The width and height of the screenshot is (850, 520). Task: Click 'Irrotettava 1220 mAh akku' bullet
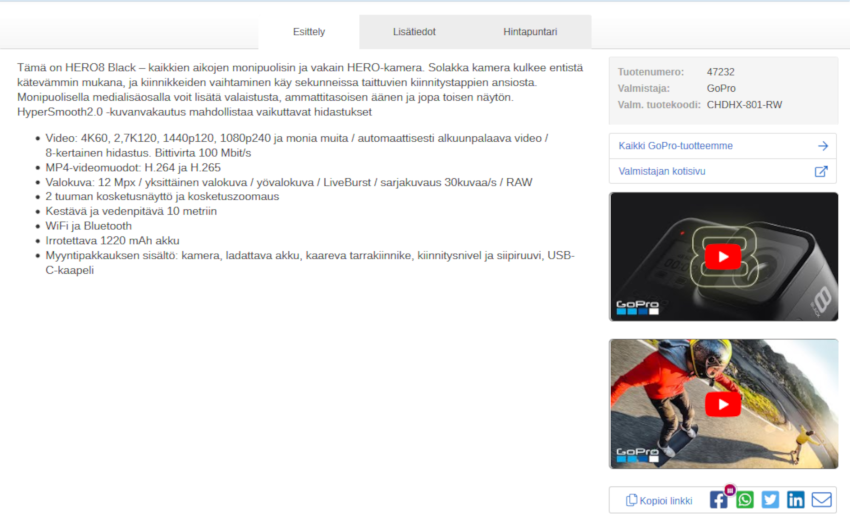(x=112, y=240)
